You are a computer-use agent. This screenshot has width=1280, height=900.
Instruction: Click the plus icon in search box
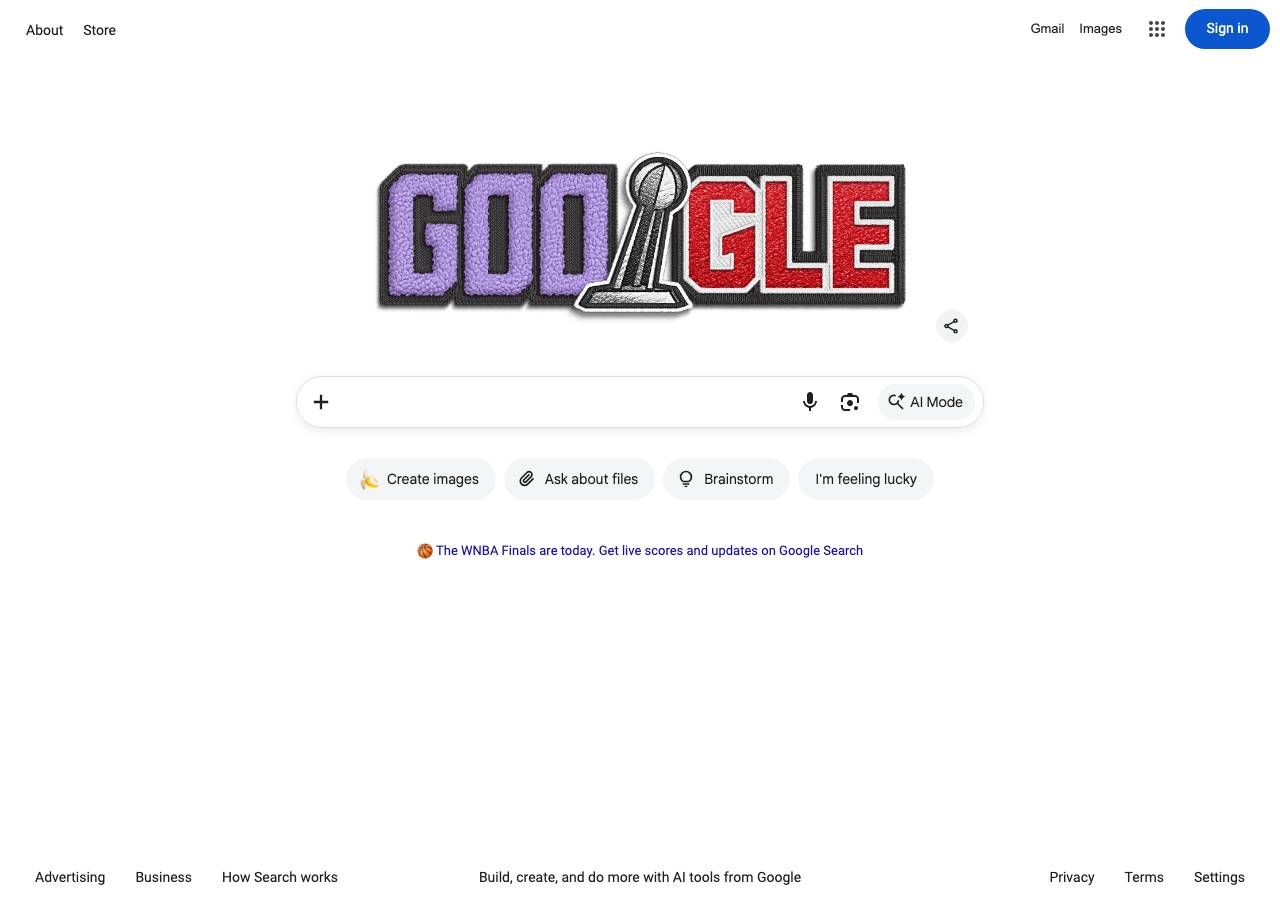click(x=321, y=402)
